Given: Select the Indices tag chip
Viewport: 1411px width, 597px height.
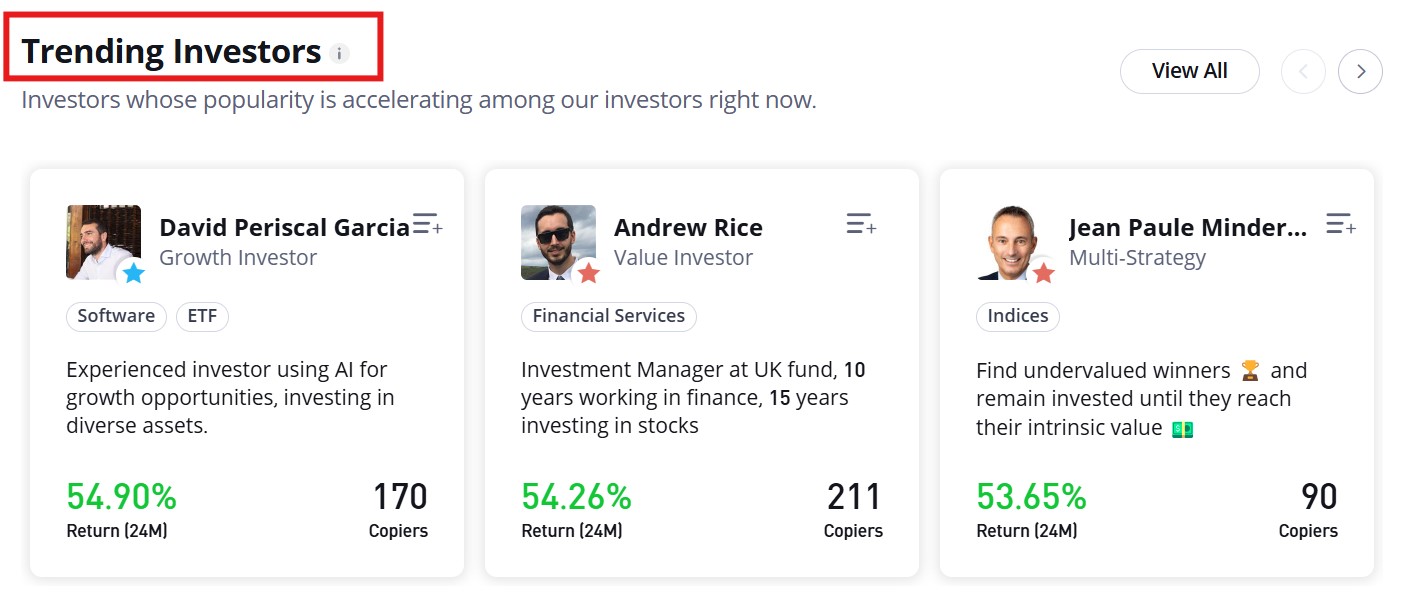Looking at the screenshot, I should click(x=1017, y=316).
